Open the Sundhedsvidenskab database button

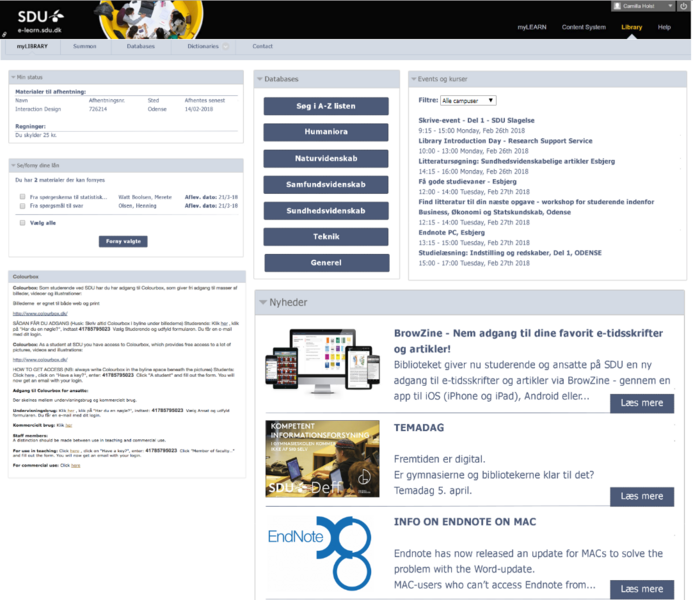(325, 211)
